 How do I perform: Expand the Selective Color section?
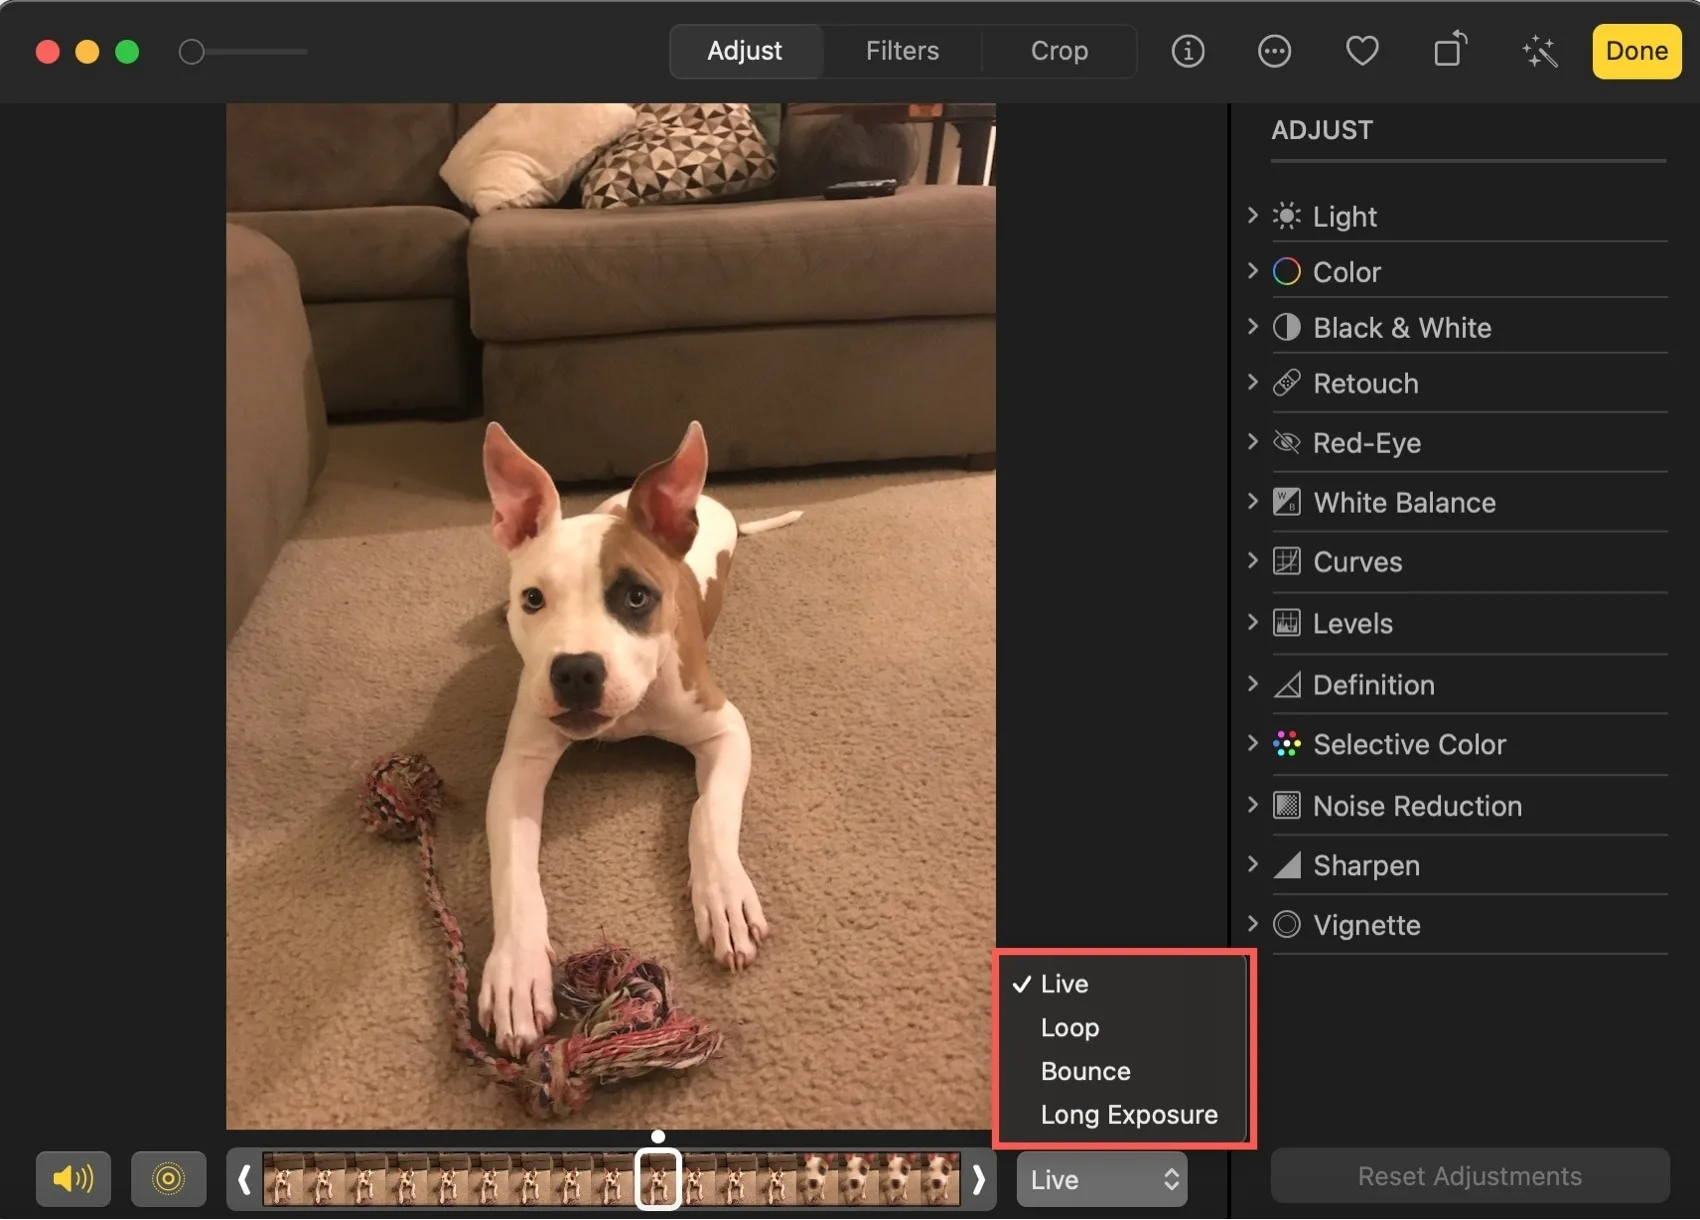pos(1252,743)
